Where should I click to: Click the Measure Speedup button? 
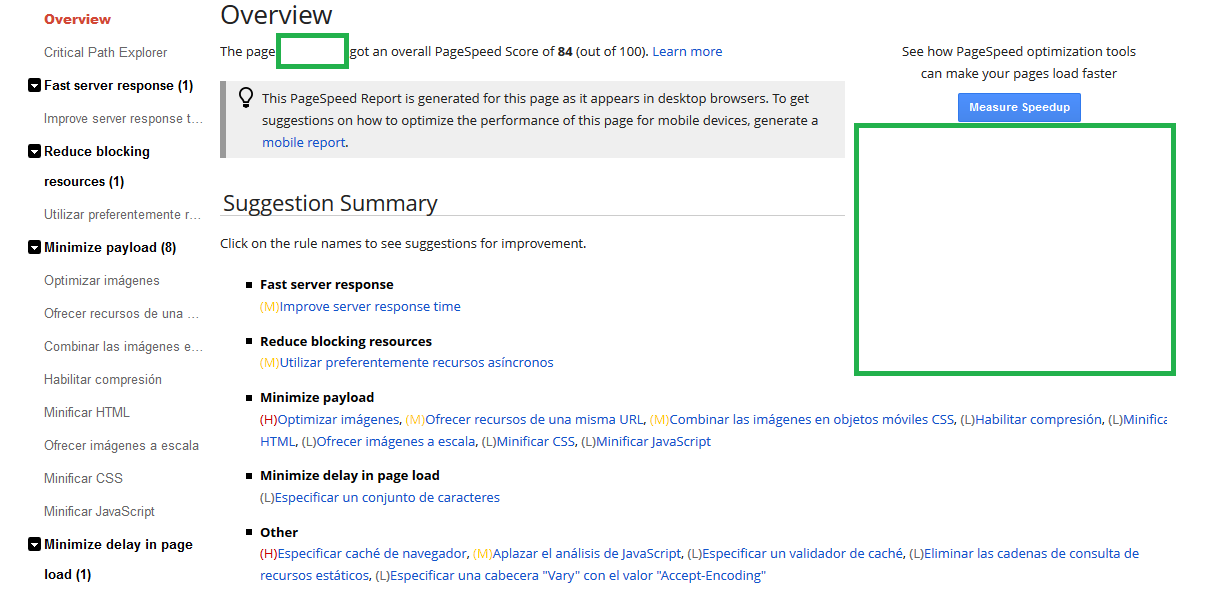tap(1019, 107)
